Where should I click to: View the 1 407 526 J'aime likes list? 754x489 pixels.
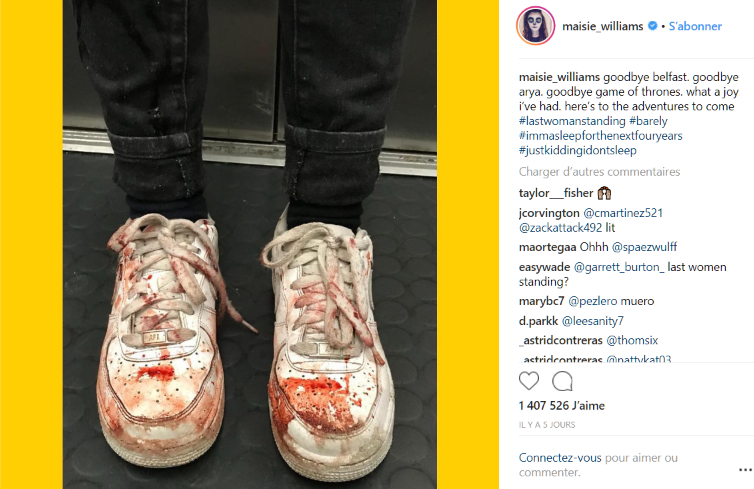tap(562, 405)
